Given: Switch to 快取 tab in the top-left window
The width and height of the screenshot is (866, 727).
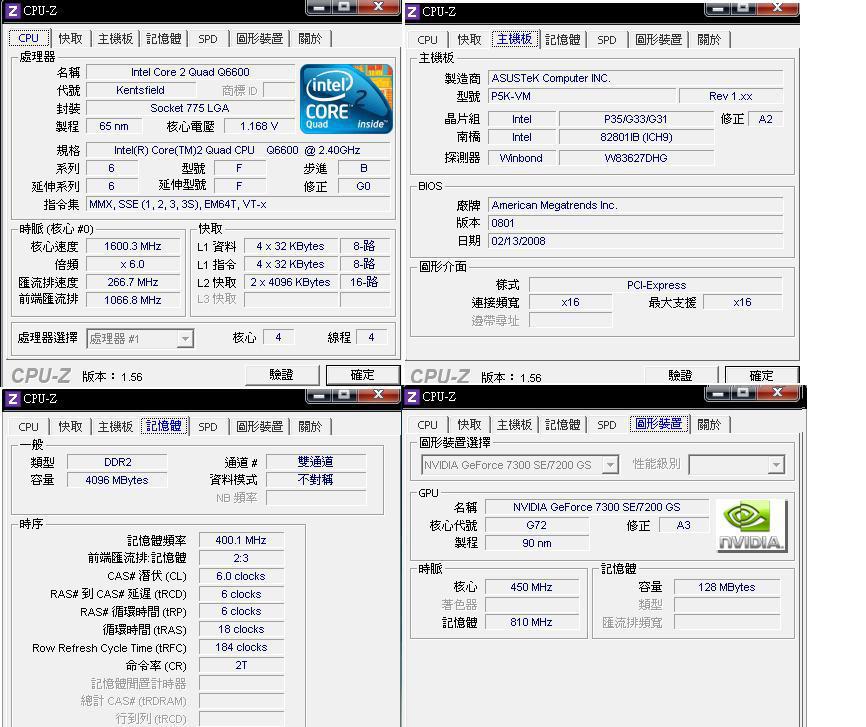Looking at the screenshot, I should click(x=70, y=39).
